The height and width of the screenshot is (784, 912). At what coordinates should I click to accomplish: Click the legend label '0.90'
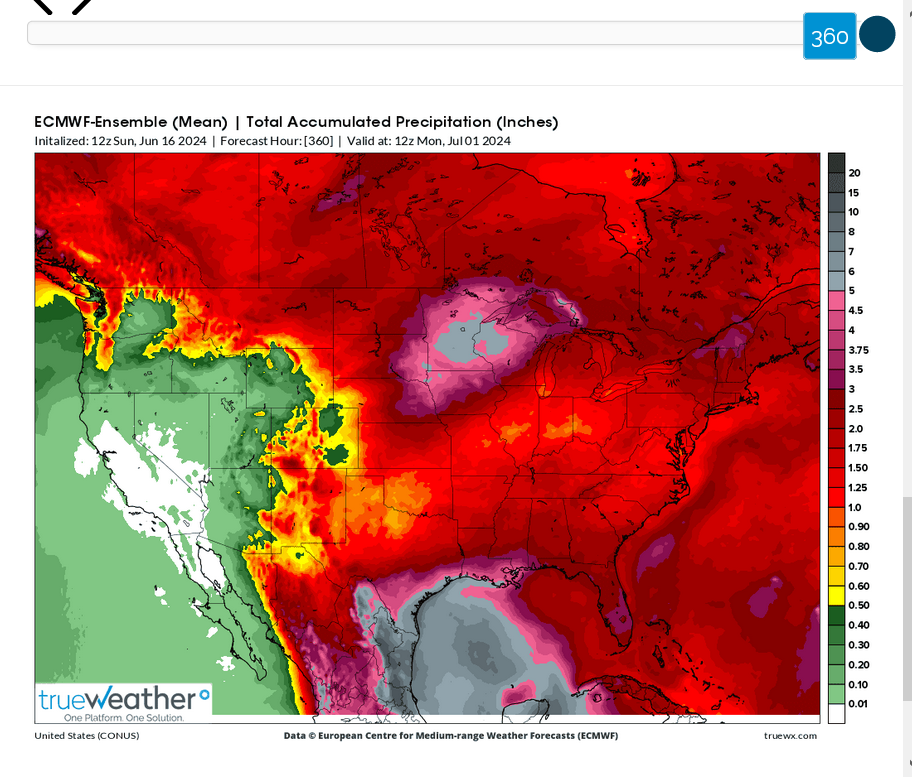[x=858, y=526]
